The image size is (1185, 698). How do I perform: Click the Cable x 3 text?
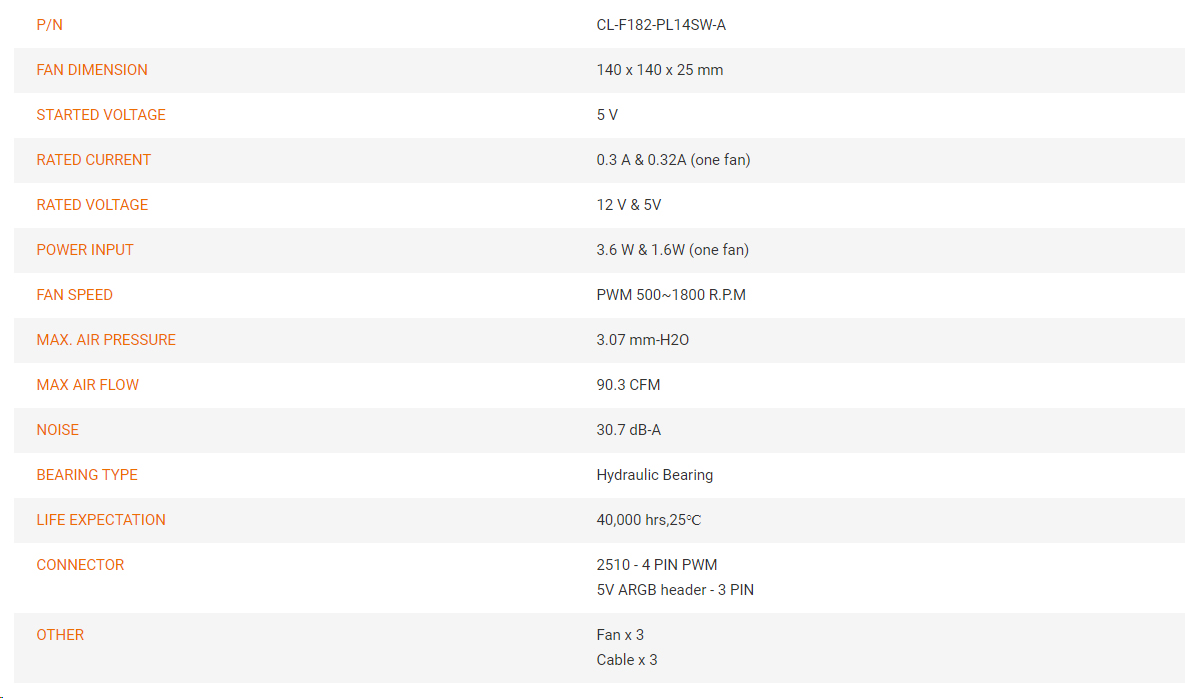(x=627, y=660)
